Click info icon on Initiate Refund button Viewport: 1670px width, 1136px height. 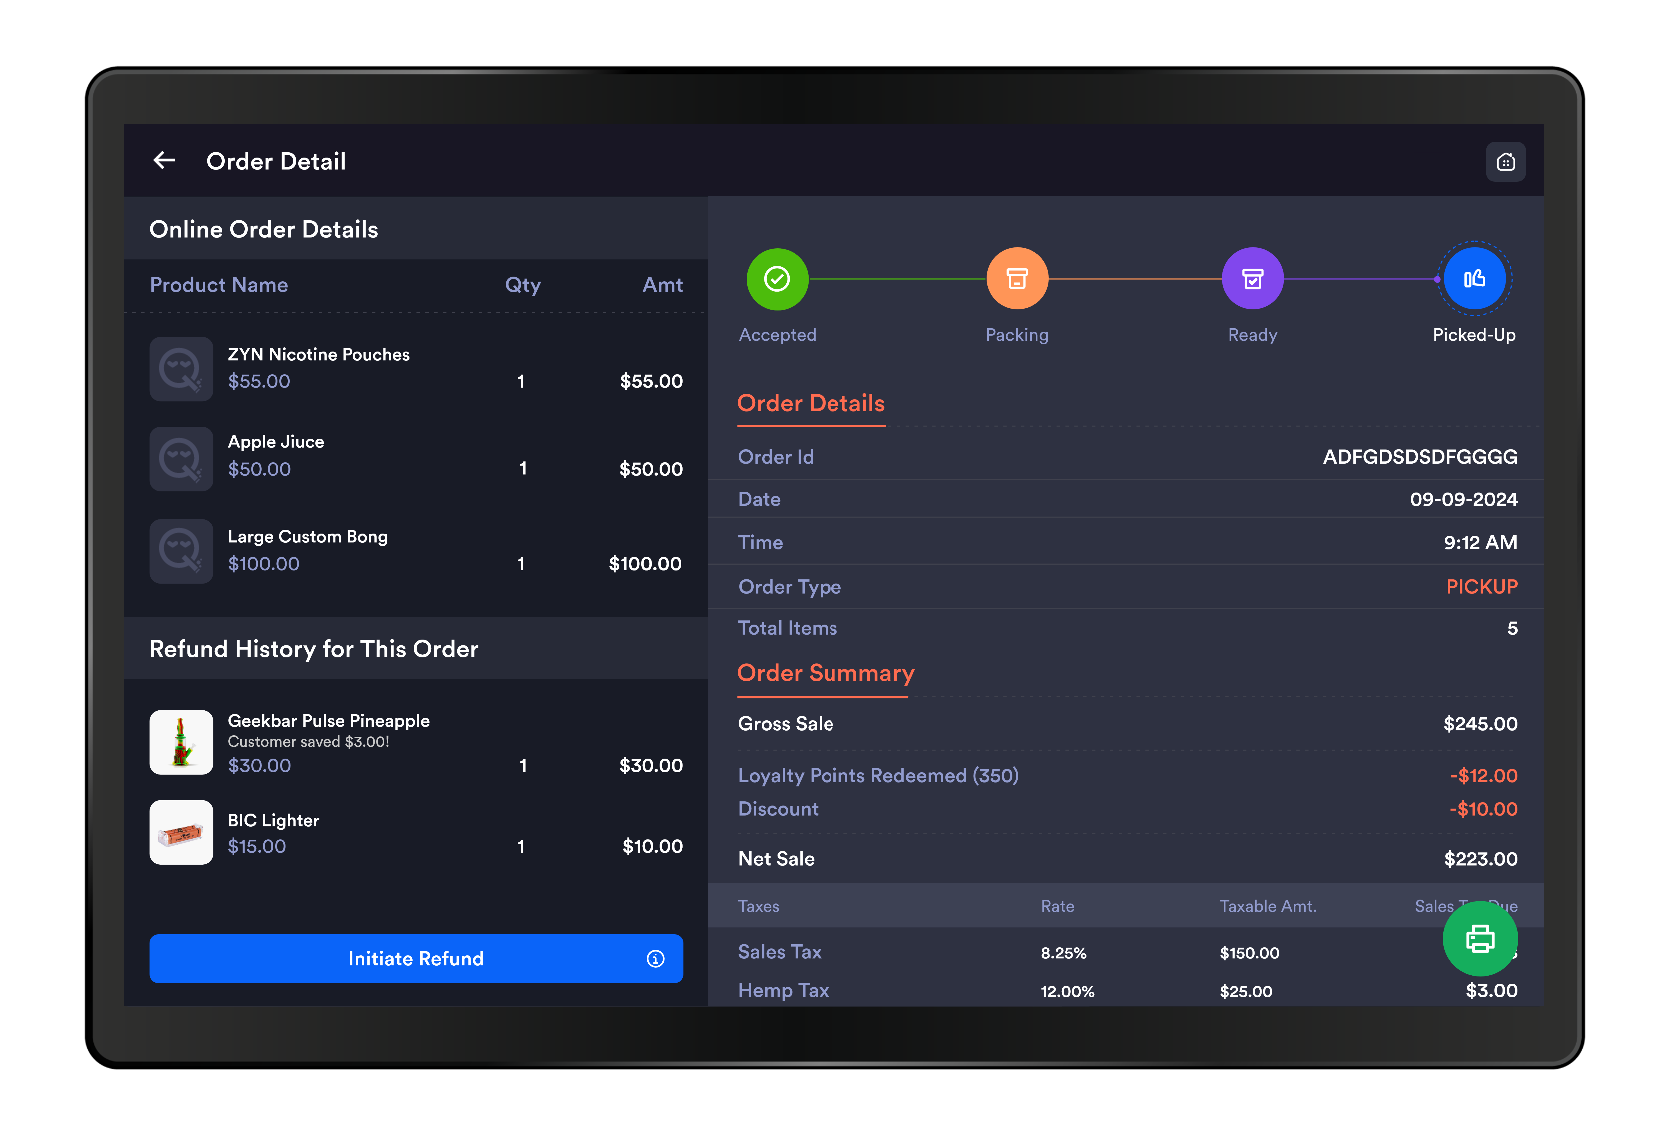pos(655,959)
